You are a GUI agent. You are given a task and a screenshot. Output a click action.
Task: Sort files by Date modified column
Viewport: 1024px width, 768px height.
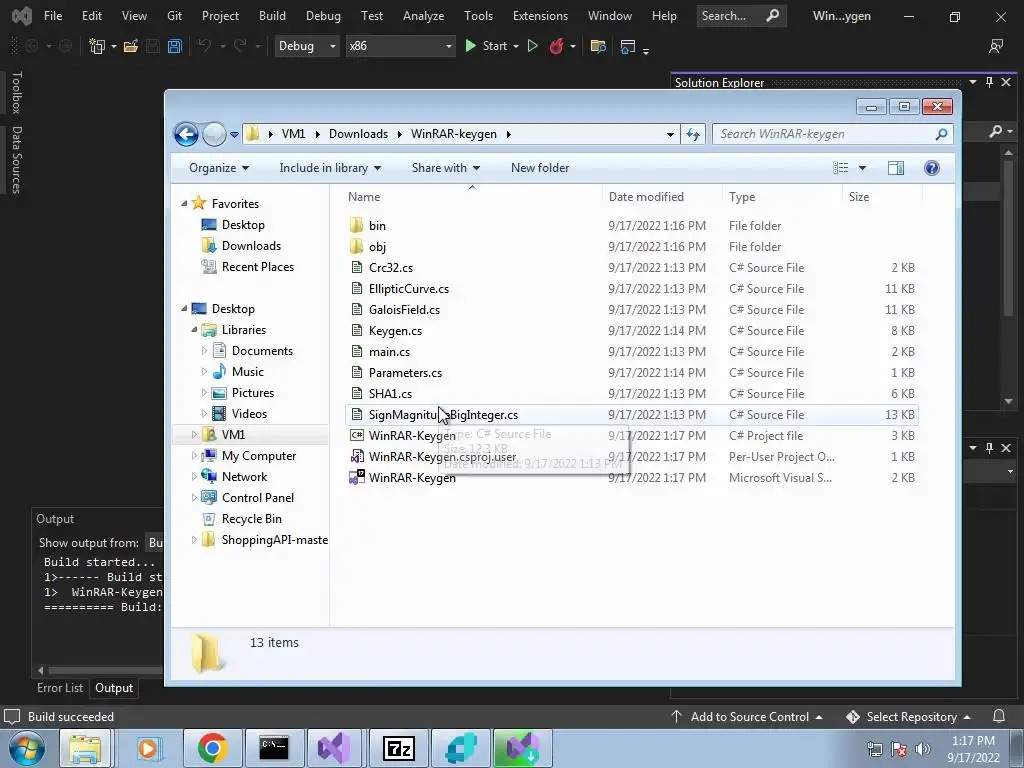click(x=660, y=197)
